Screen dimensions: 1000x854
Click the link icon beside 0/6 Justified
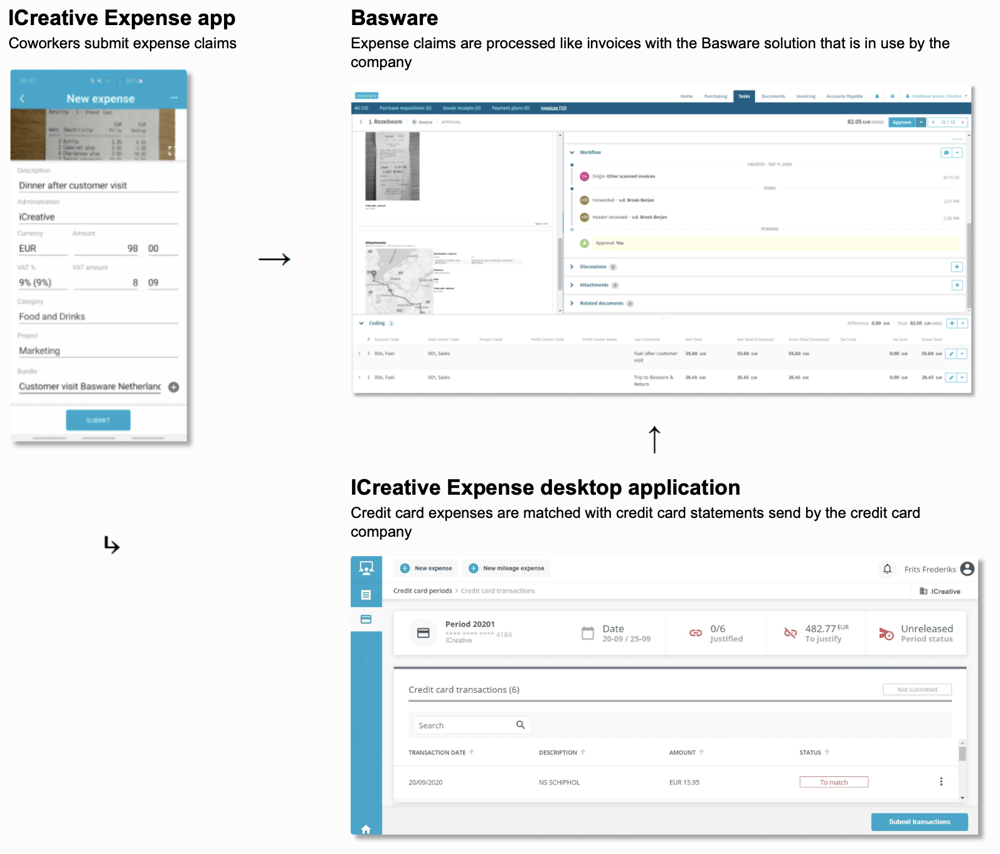click(x=696, y=633)
